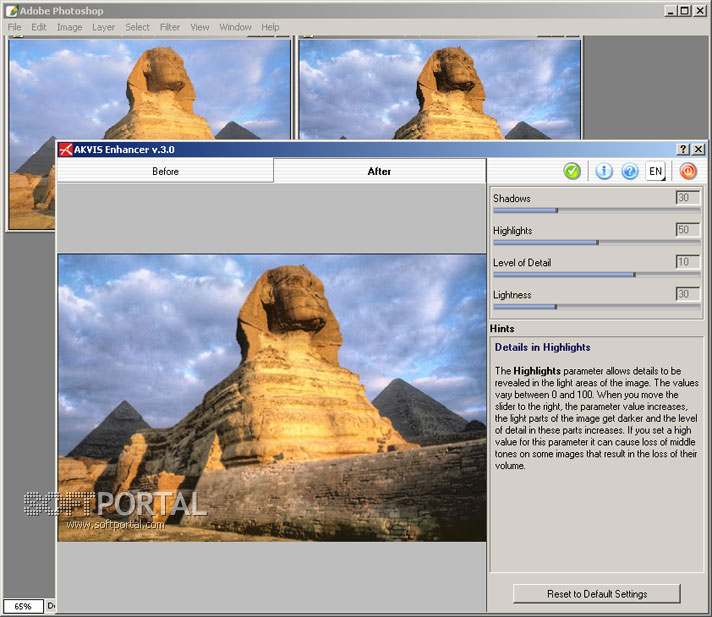
Task: Click the Highlights slider handle
Action: pyautogui.click(x=597, y=243)
